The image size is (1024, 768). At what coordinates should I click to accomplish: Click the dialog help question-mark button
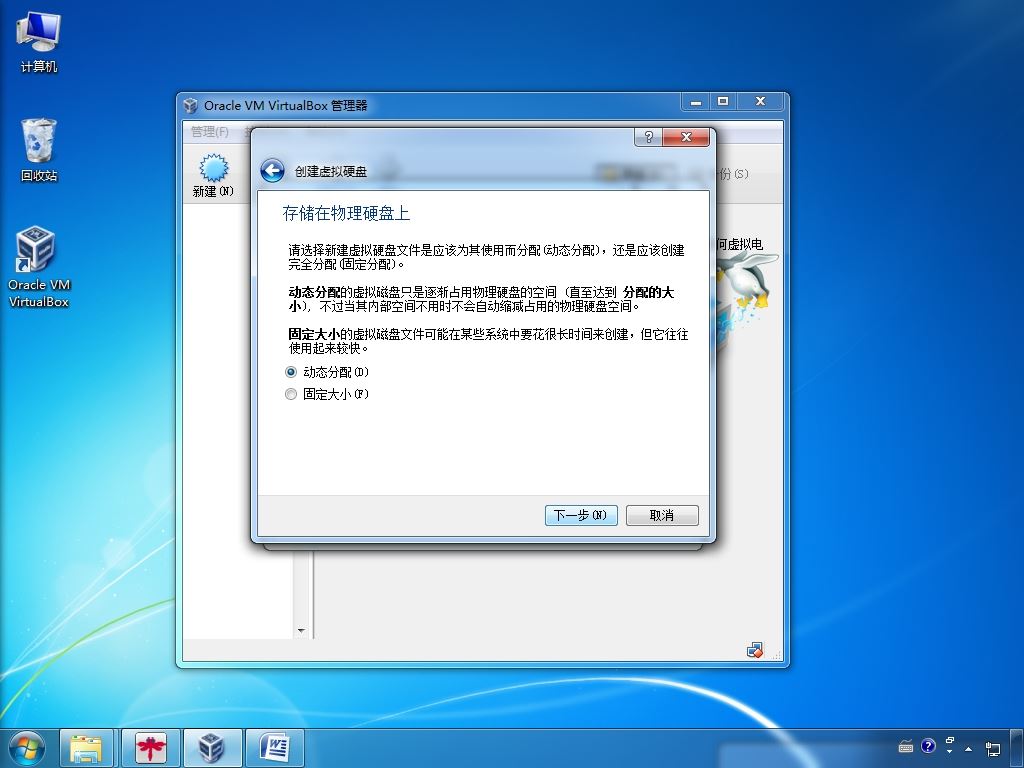pos(648,136)
